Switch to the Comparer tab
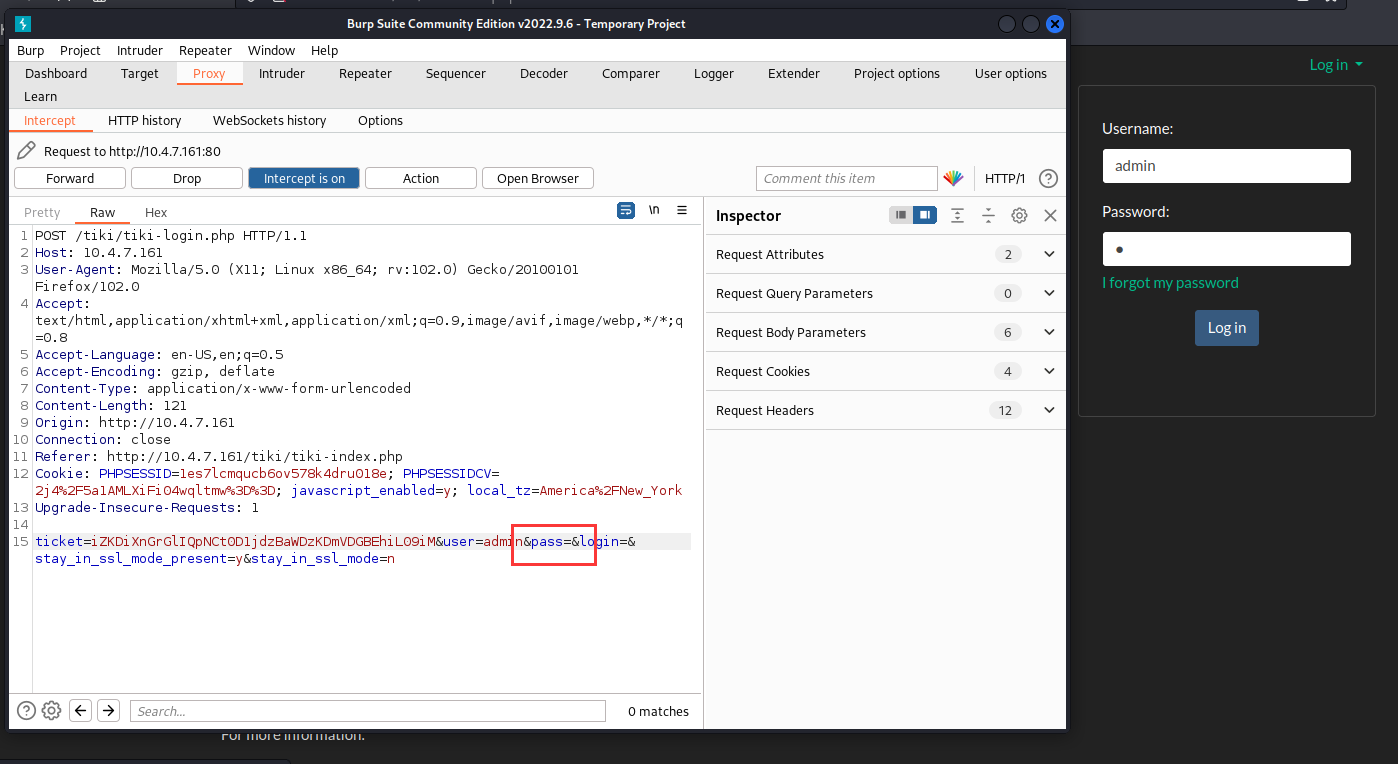Screen dimensions: 1398x764 pos(631,73)
